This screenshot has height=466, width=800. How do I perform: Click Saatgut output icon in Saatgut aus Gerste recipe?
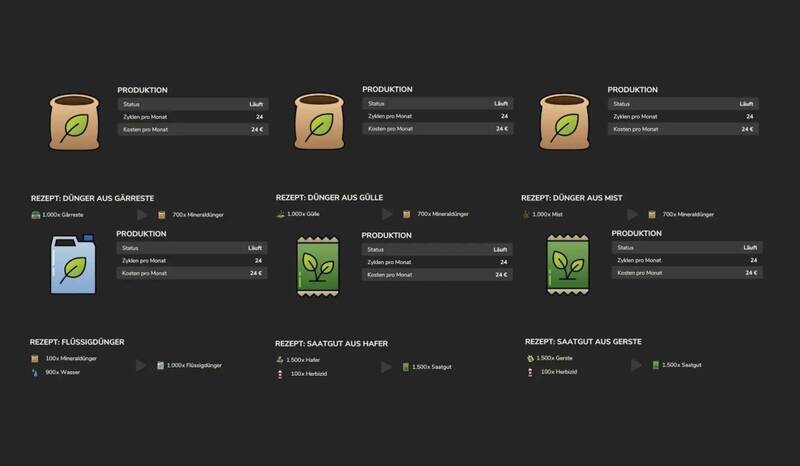656,365
